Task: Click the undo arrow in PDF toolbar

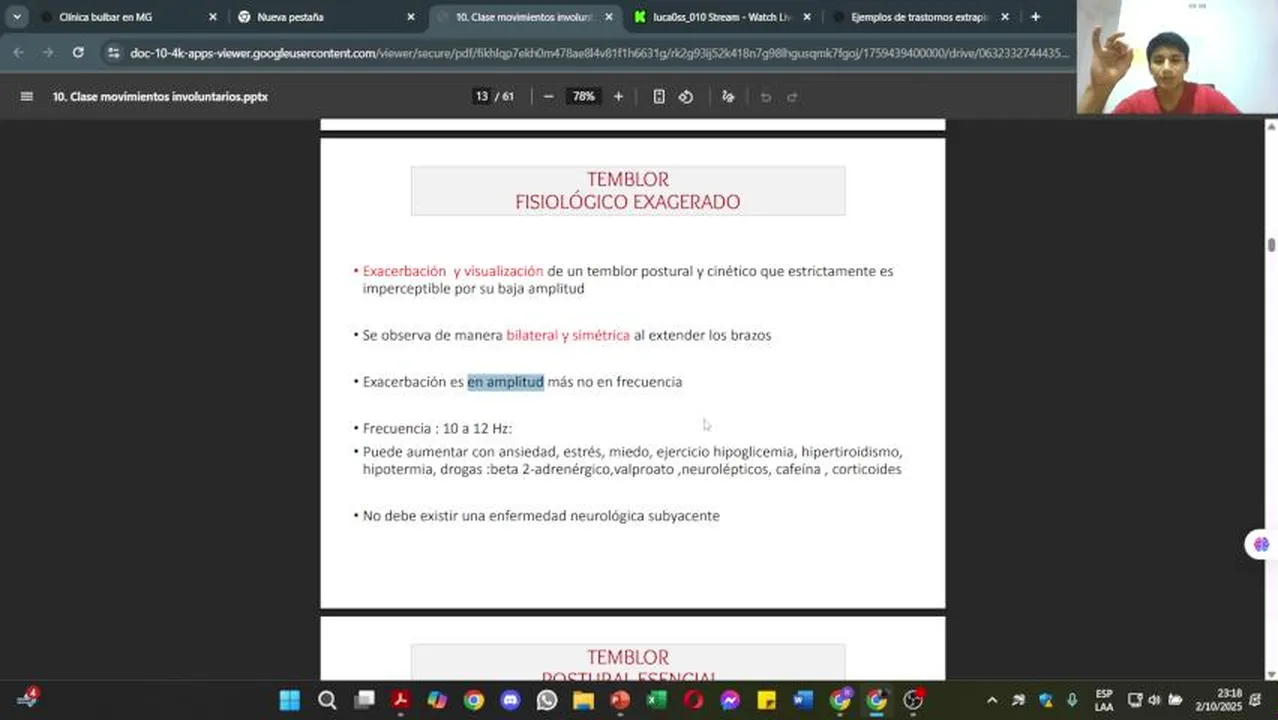Action: pos(766,97)
